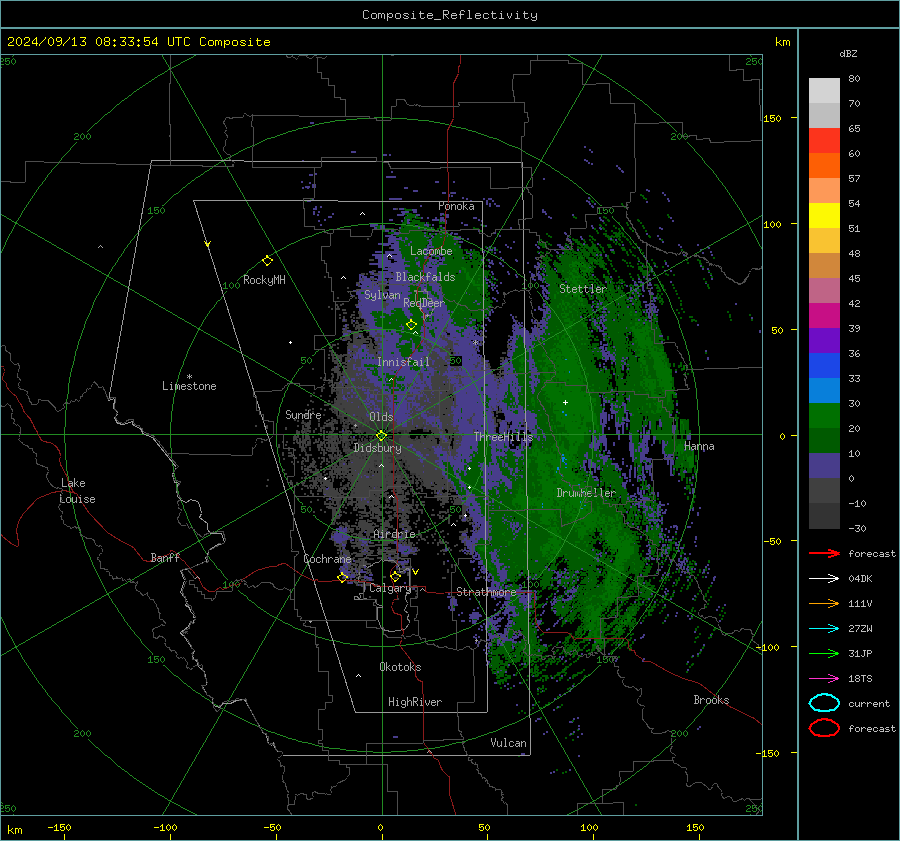
Task: Click the magenta swatch below 42 dBZ
Action: [824, 316]
